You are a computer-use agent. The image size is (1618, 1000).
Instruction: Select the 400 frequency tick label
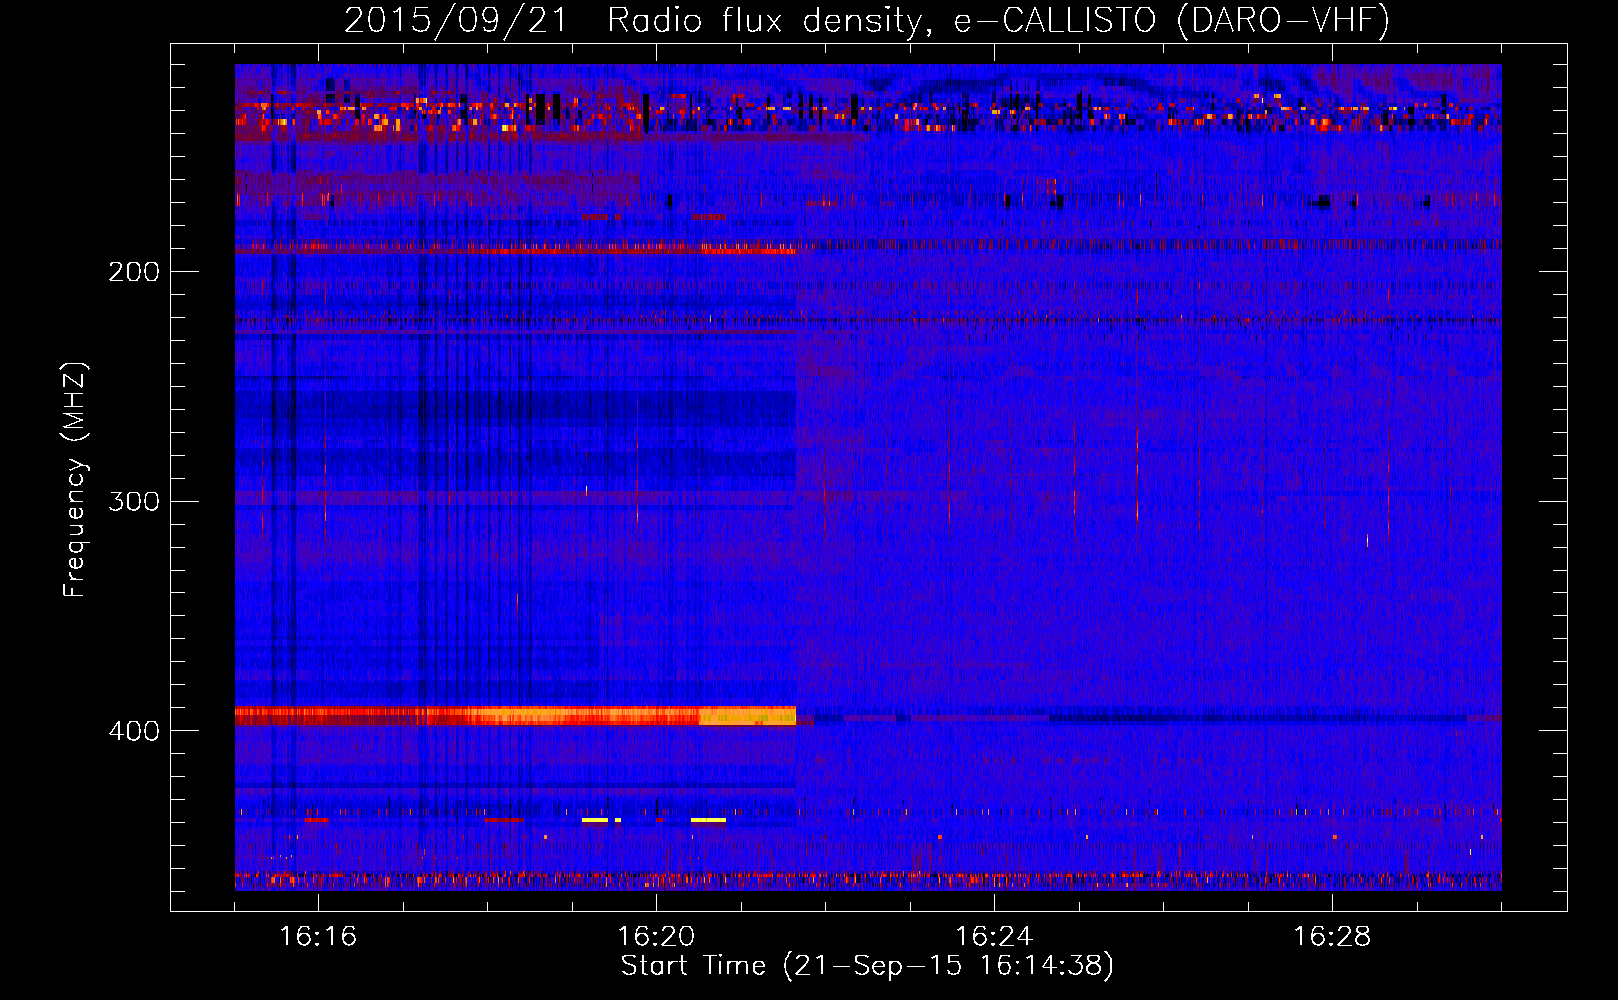133,731
